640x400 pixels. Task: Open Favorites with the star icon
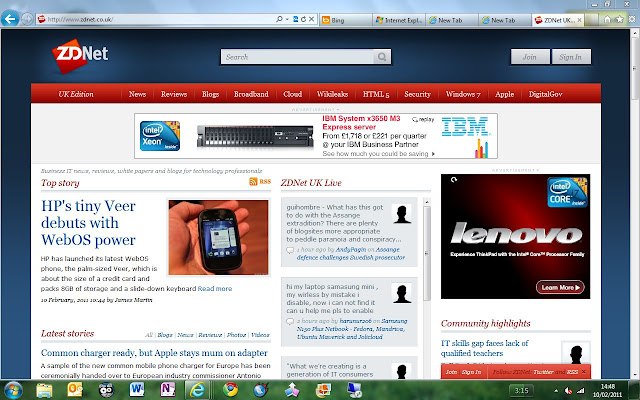(x=620, y=19)
